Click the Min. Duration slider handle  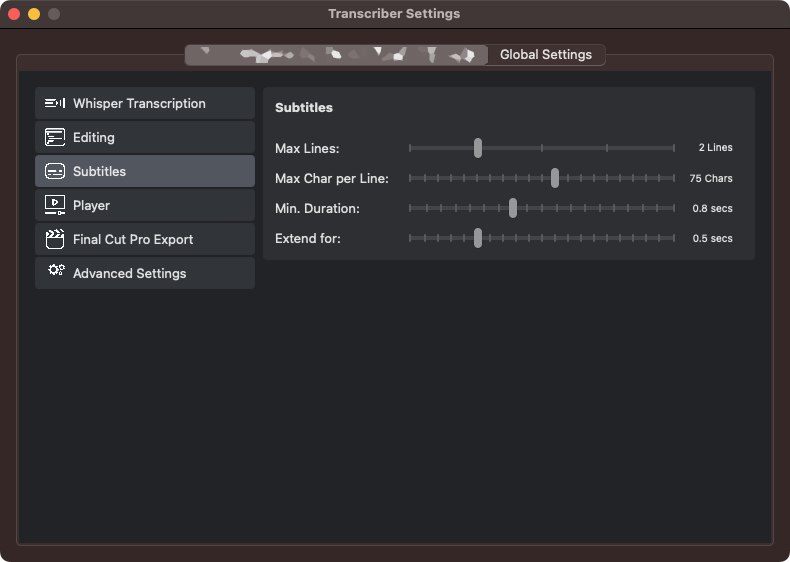click(x=513, y=208)
